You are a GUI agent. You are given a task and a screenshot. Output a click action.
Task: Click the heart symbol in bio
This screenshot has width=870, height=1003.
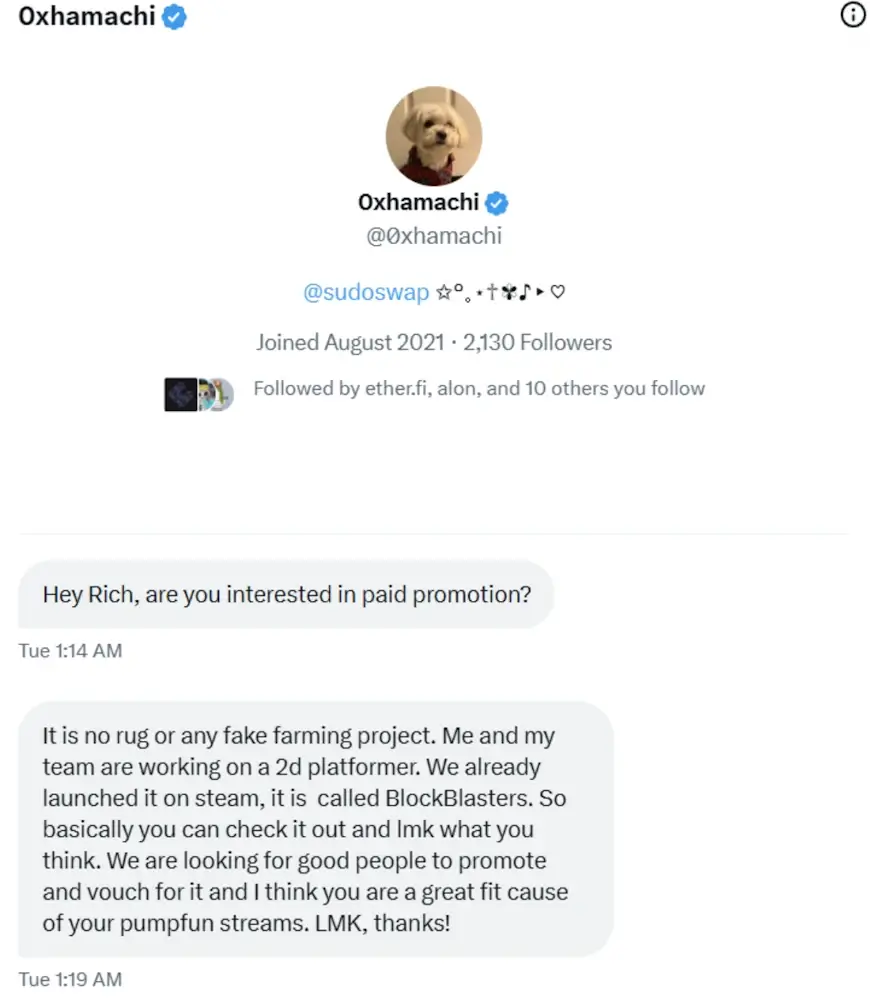[559, 293]
